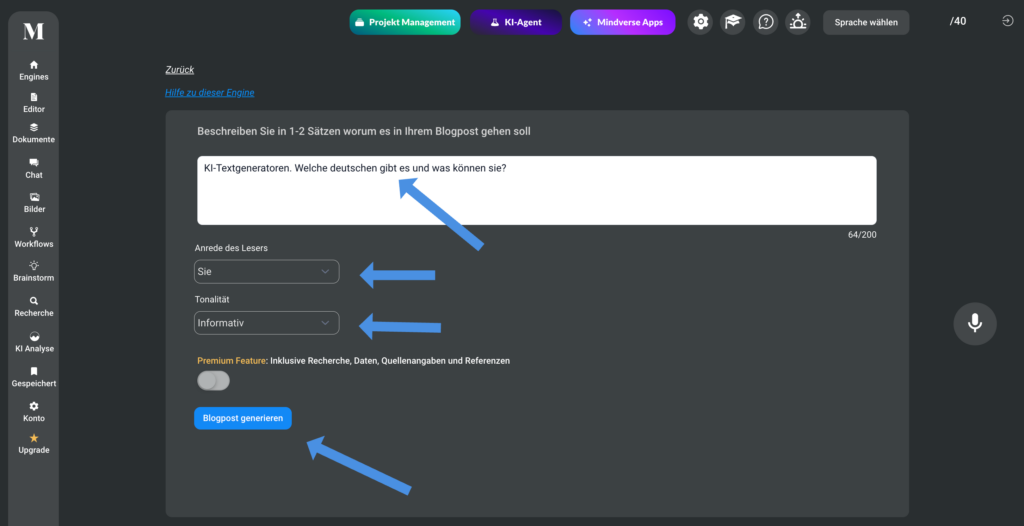This screenshot has width=1024, height=526.
Task: Open the Brainstorm lightbulb section
Action: tap(34, 271)
